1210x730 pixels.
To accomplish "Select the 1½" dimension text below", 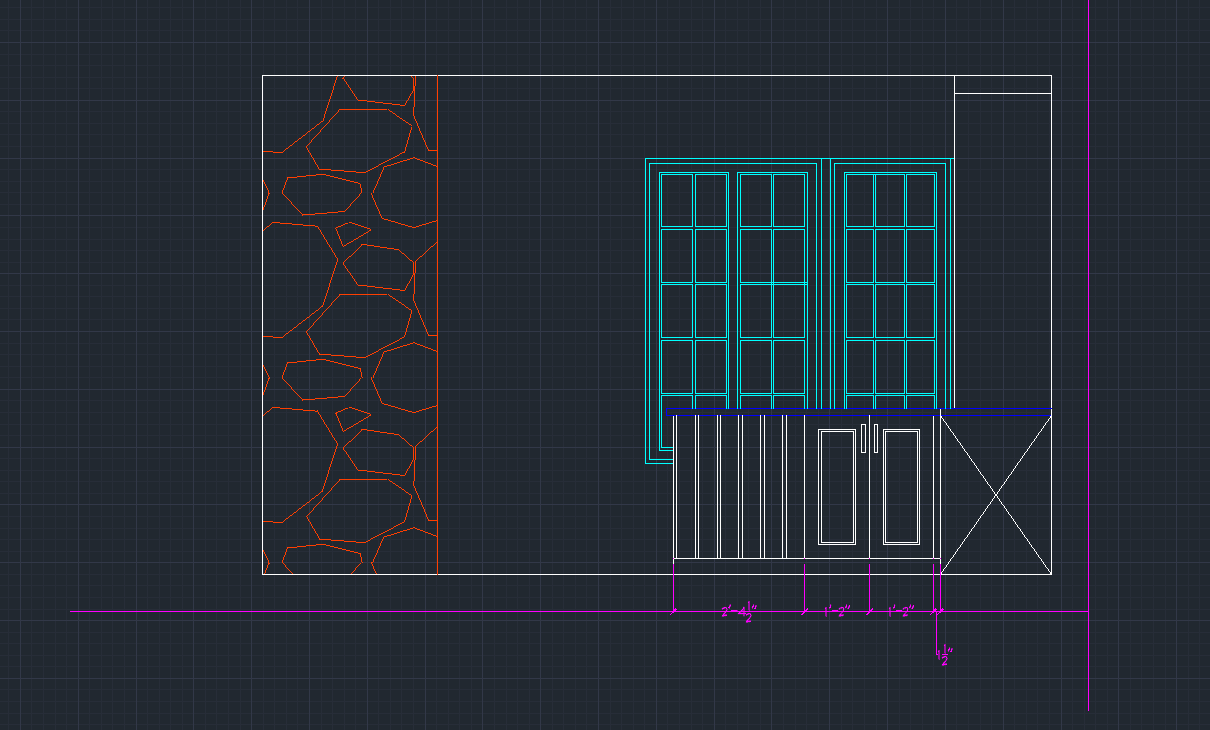I will click(x=946, y=656).
